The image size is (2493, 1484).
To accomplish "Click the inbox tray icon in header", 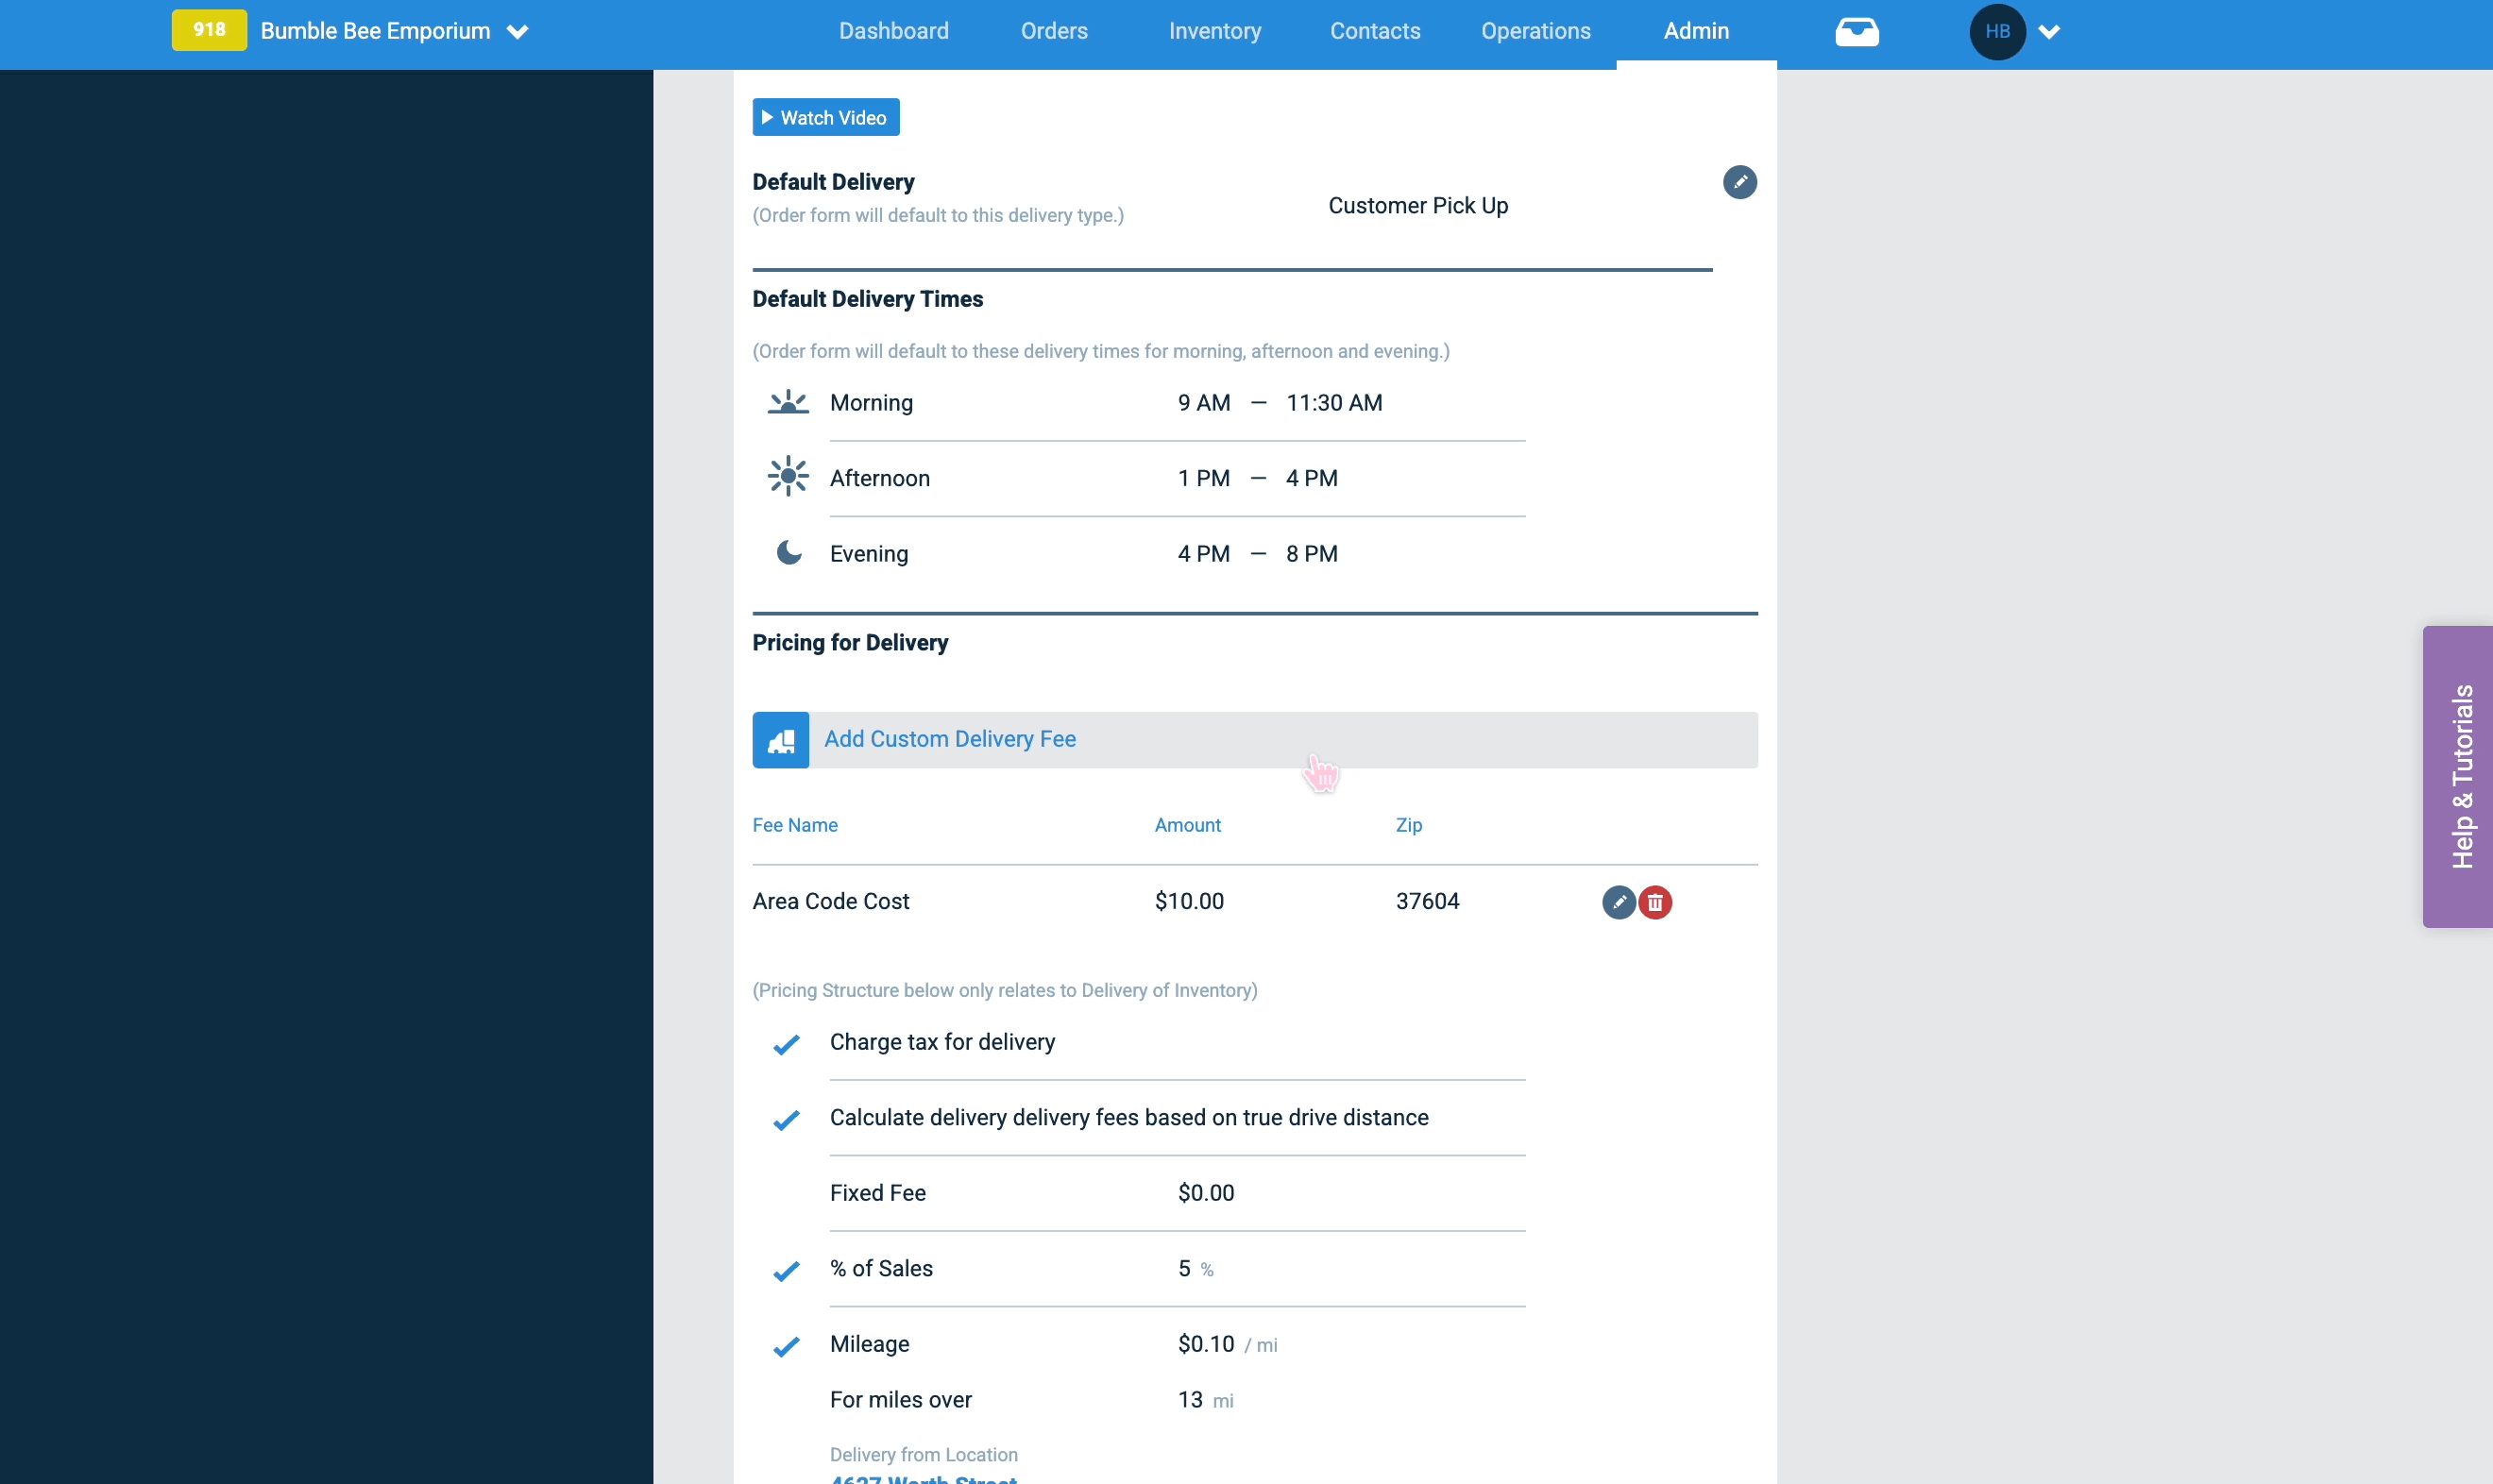I will [x=1856, y=32].
